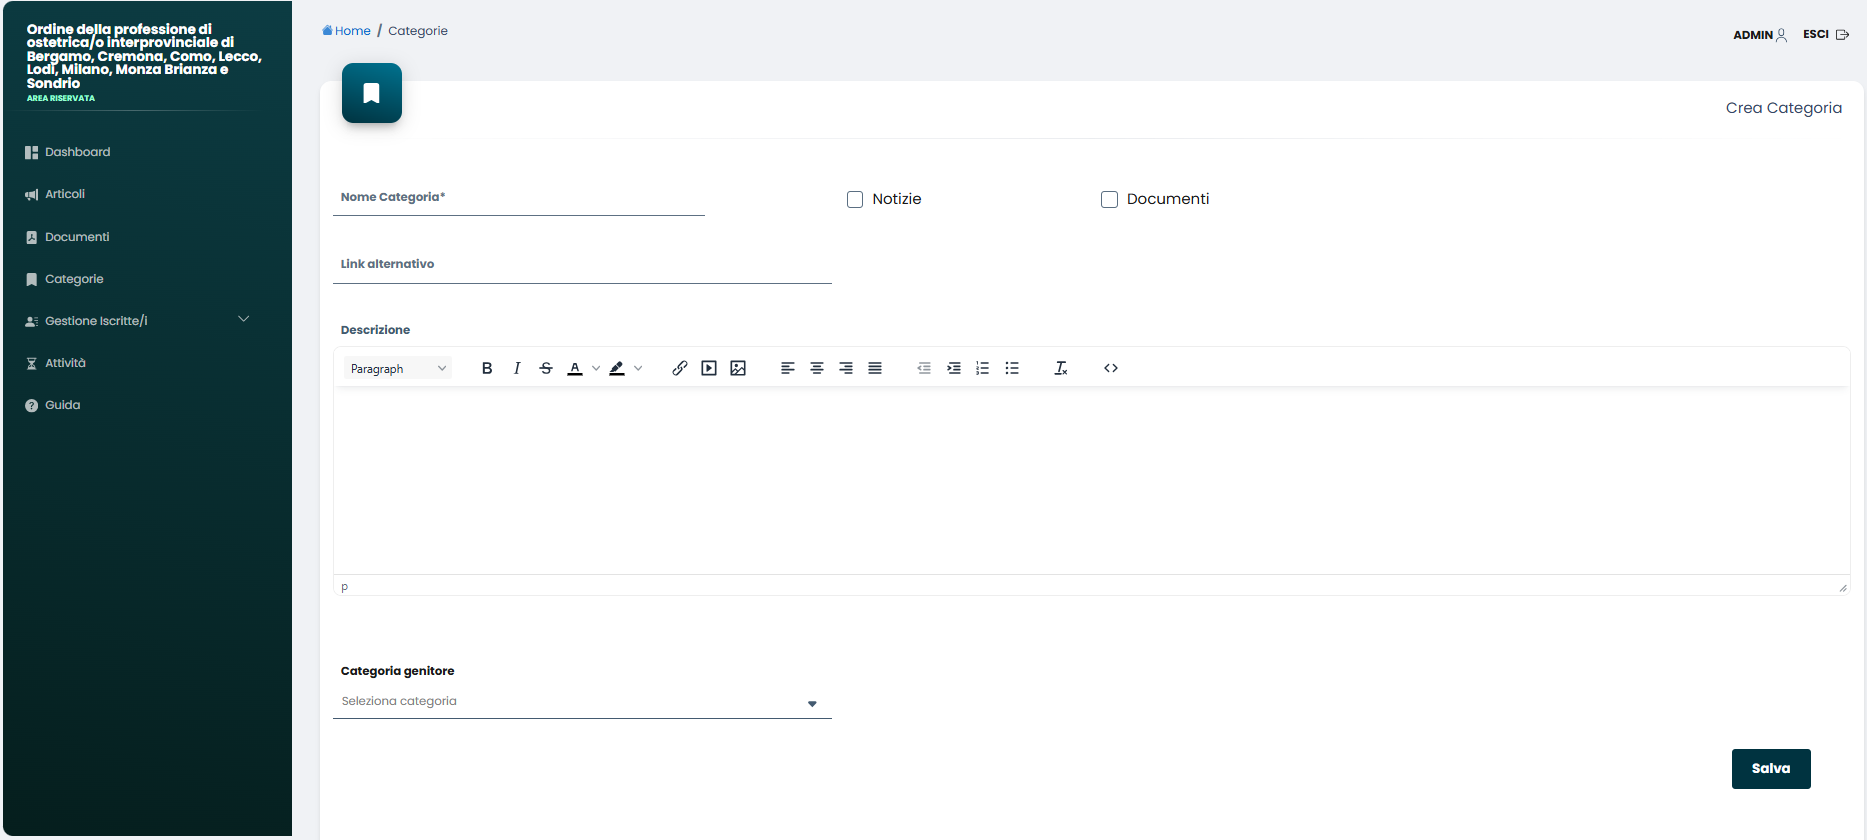Screen dimensions: 1867x840
Task: Insert an image in the description
Action: pos(738,368)
